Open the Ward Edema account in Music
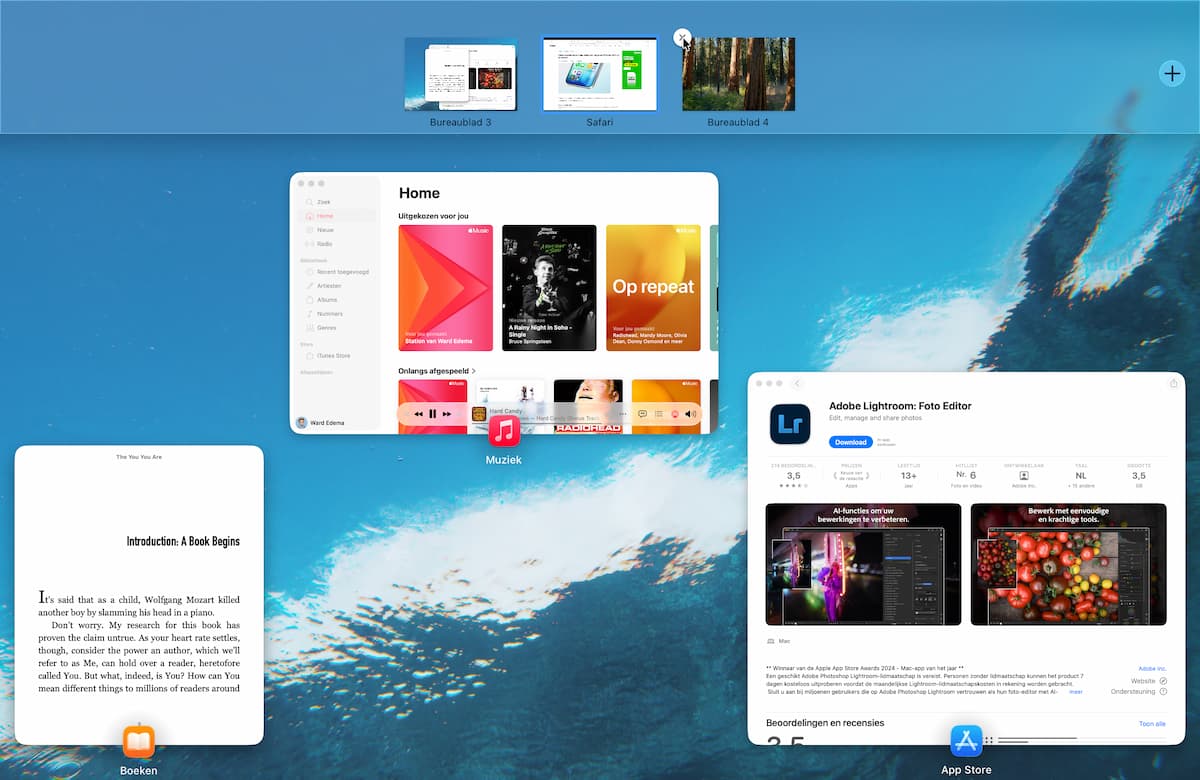 tap(322, 423)
